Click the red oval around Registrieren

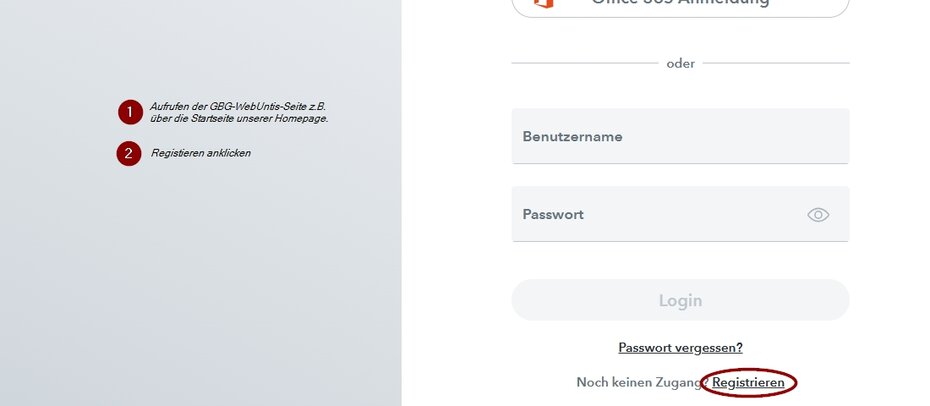(796, 382)
